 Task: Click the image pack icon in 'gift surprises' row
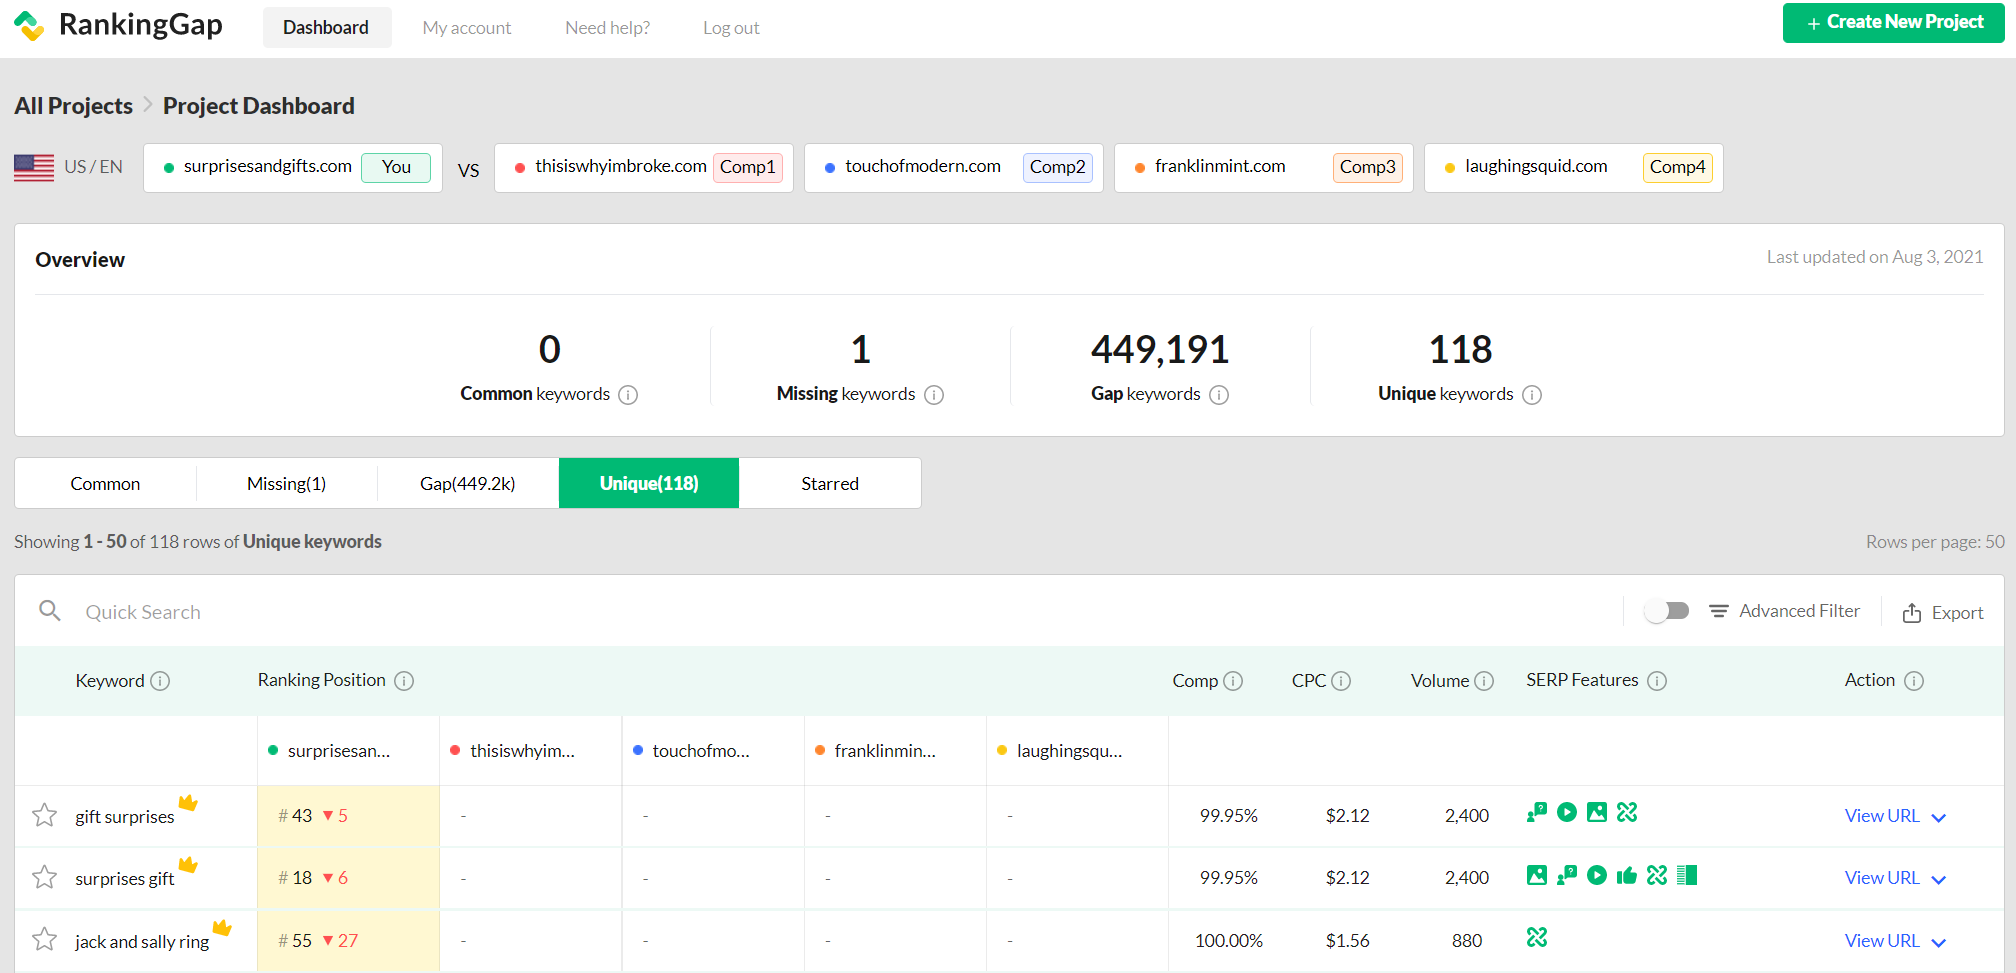pyautogui.click(x=1597, y=812)
